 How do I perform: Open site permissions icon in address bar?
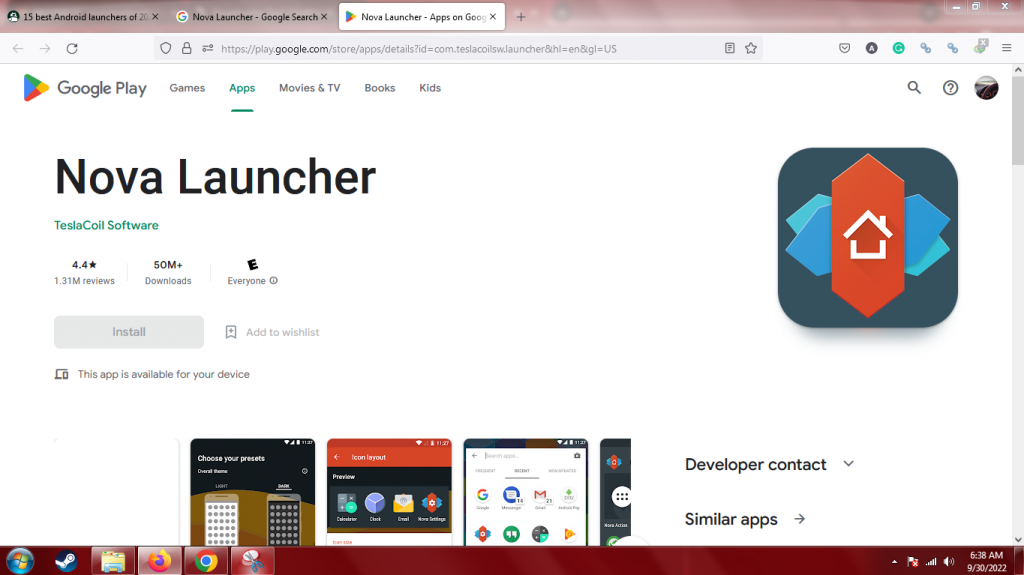click(208, 48)
